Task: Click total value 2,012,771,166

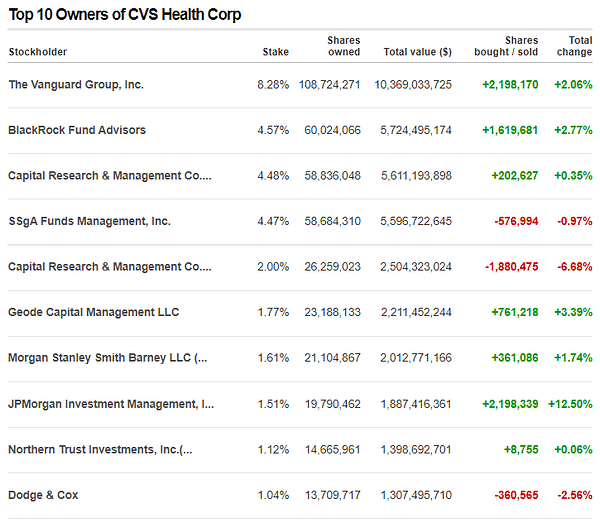Action: 416,358
